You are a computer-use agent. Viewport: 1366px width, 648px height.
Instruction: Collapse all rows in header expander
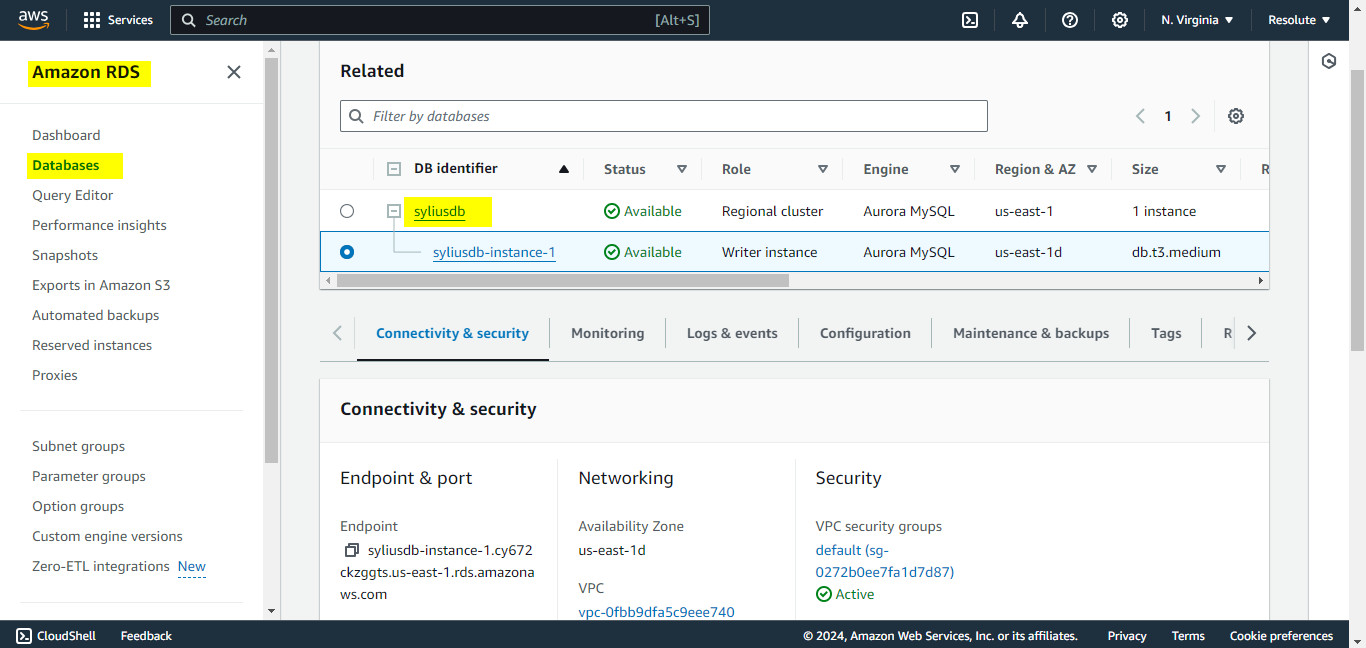[394, 169]
